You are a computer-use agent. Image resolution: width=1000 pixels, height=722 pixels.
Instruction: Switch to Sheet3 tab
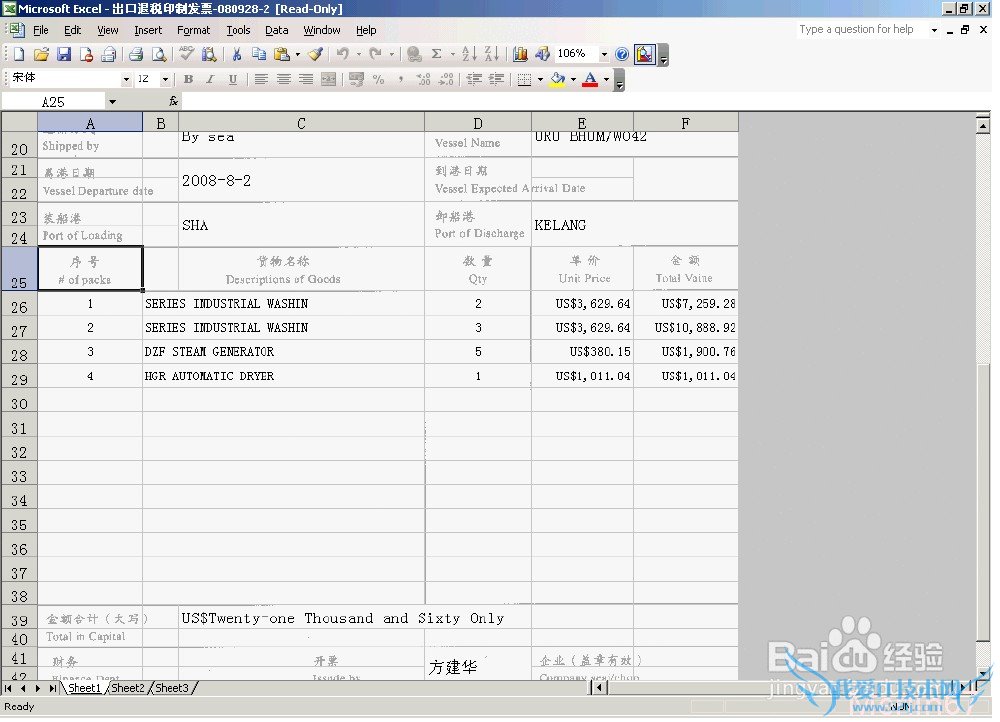pyautogui.click(x=172, y=688)
